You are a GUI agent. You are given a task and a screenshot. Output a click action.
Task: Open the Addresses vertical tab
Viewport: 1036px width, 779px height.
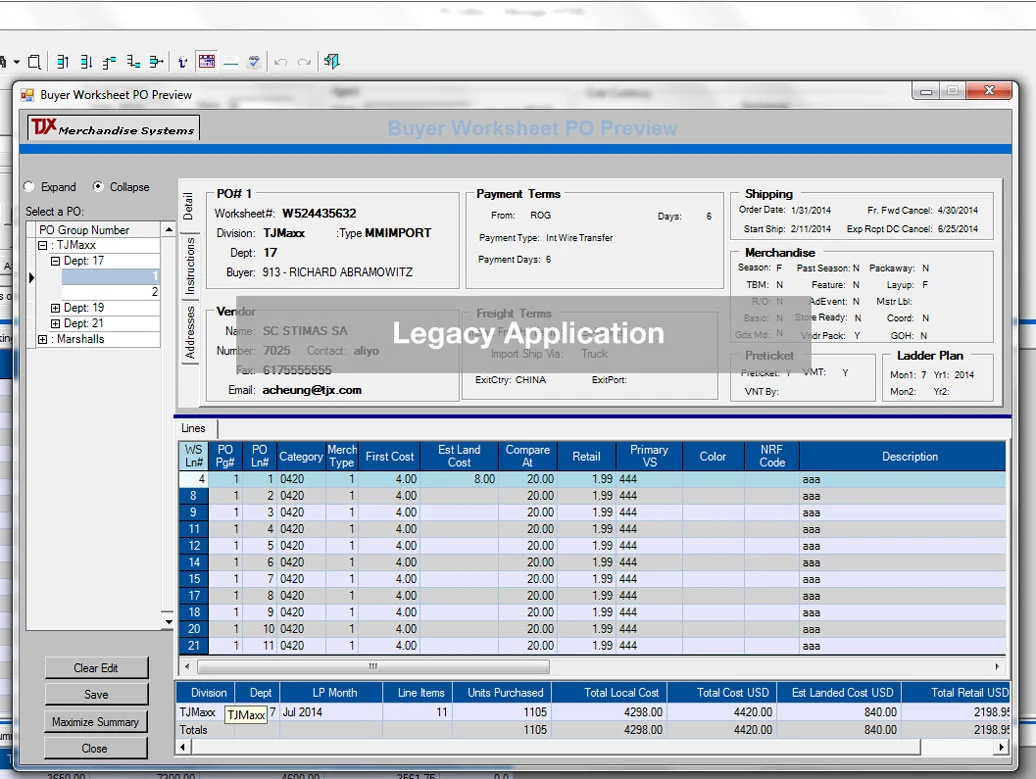190,332
